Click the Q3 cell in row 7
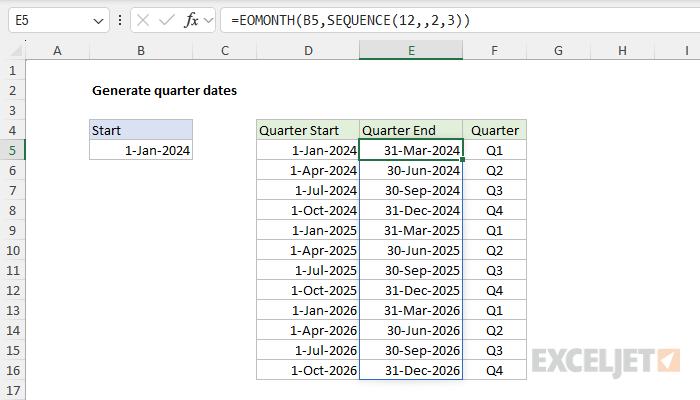 pyautogui.click(x=495, y=190)
